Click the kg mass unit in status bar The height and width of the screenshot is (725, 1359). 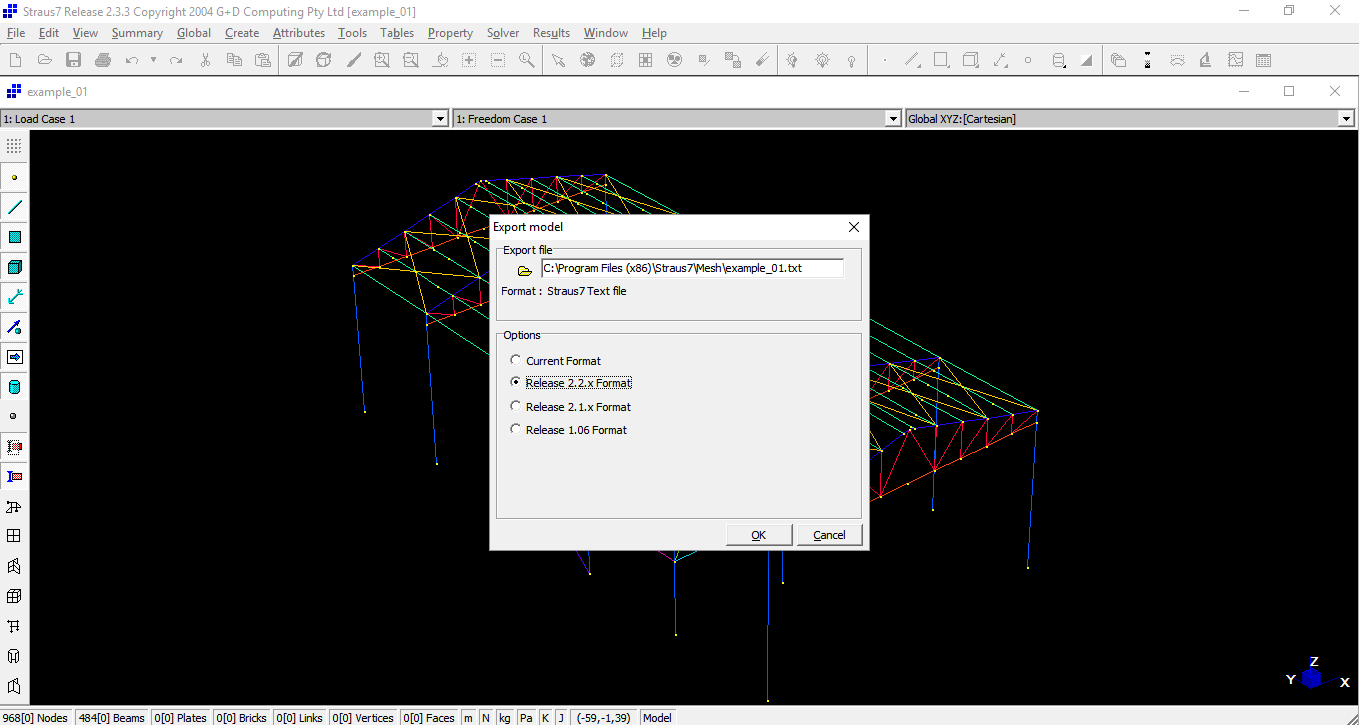pos(505,717)
